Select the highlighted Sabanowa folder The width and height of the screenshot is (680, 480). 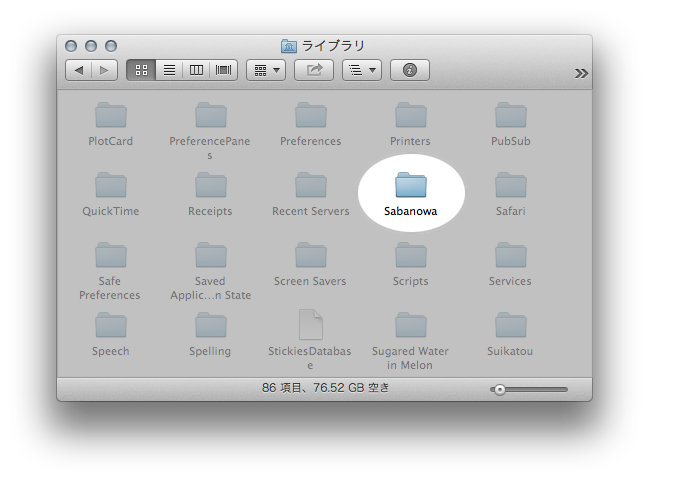point(411,185)
